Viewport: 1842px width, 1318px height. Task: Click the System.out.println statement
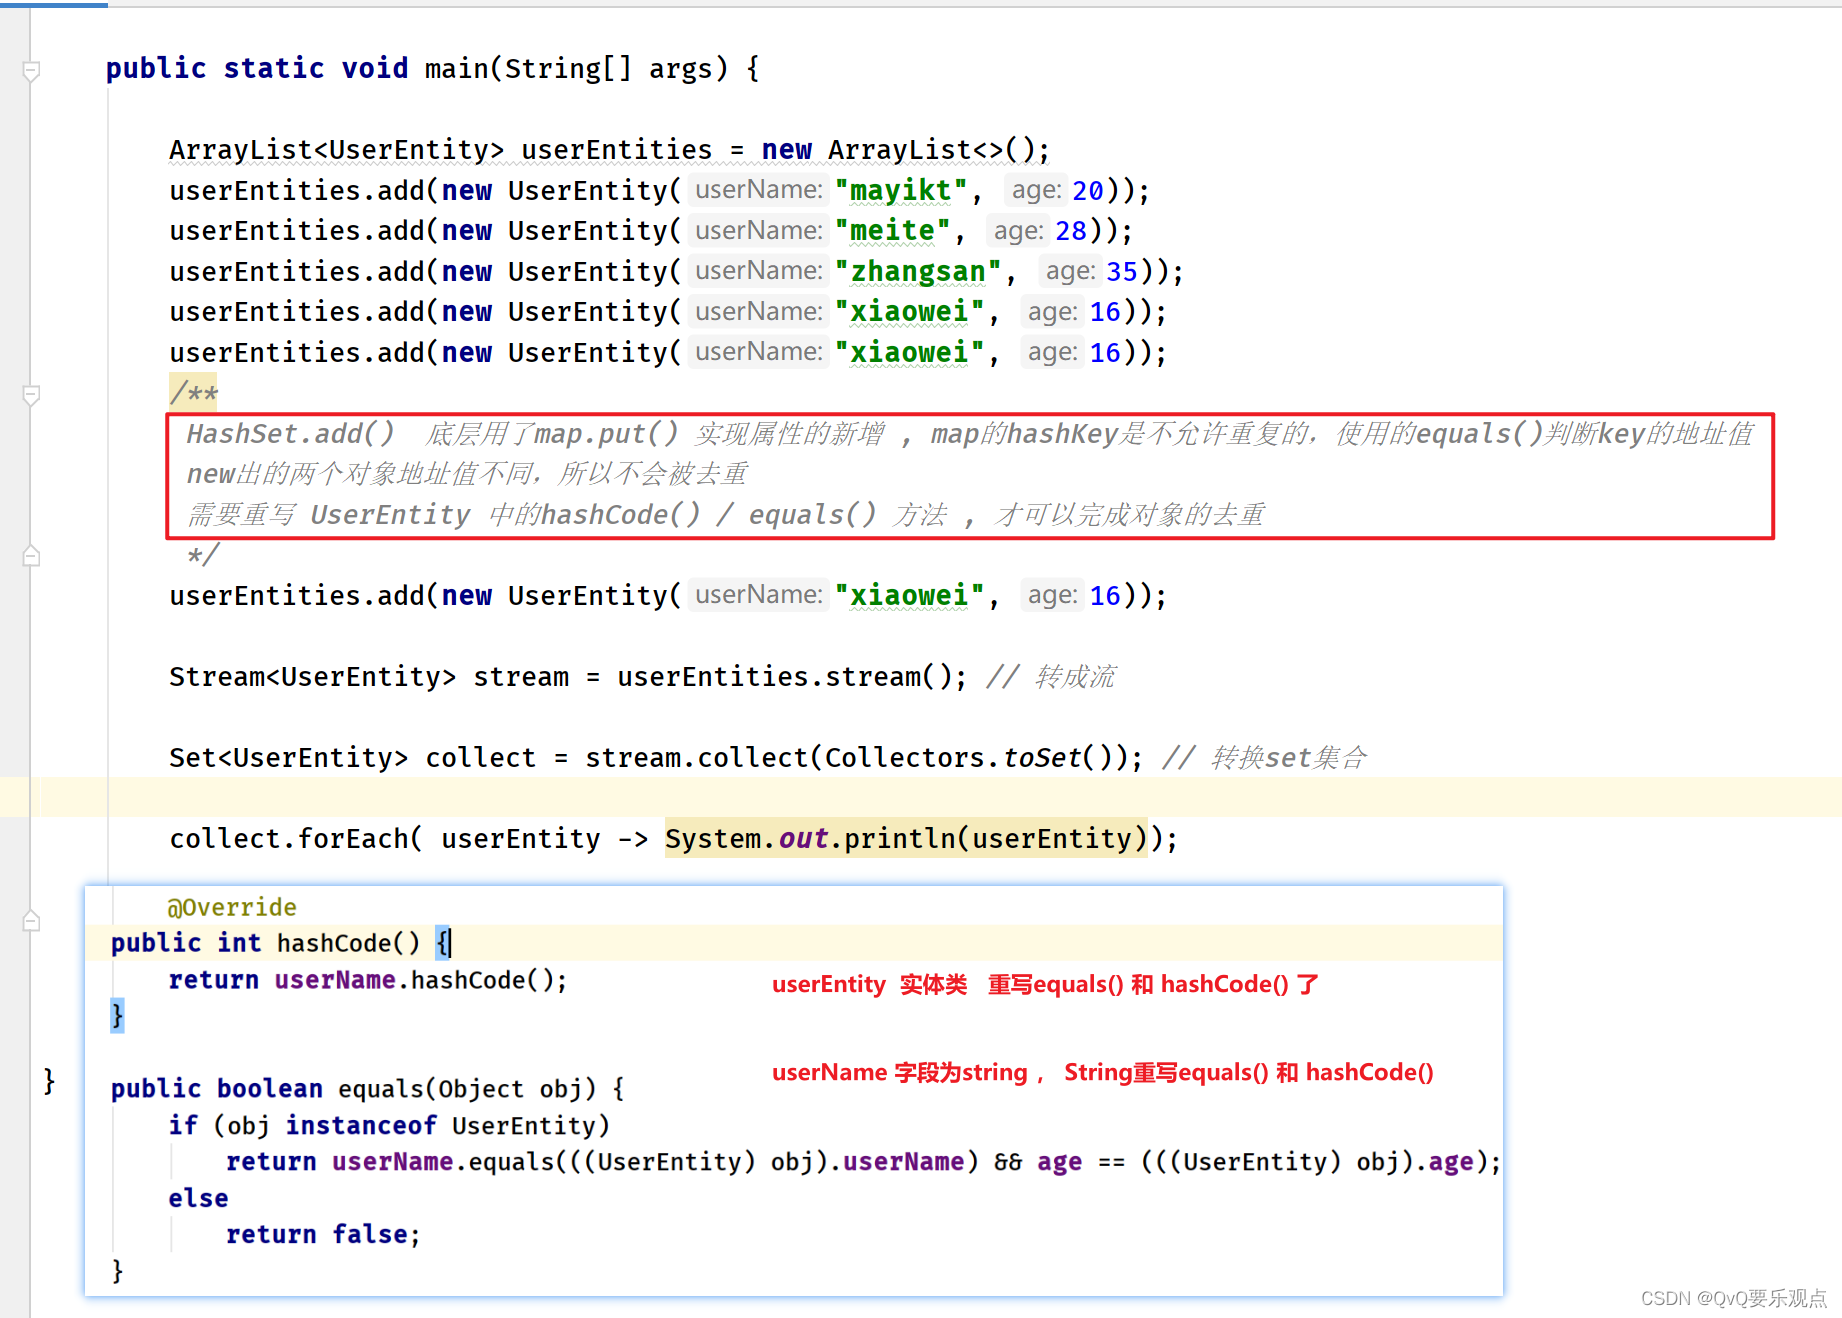coord(905,838)
